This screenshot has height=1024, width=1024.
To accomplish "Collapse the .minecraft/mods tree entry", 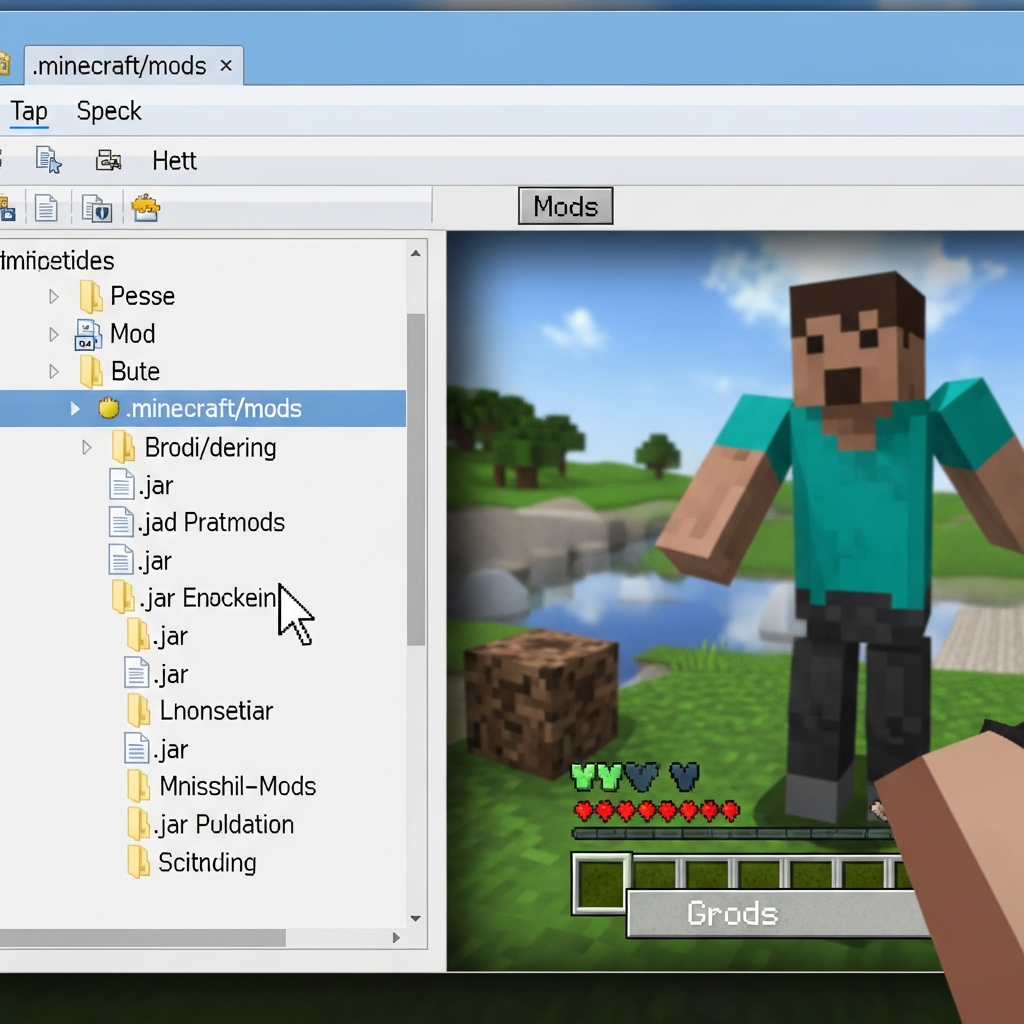I will tap(74, 408).
